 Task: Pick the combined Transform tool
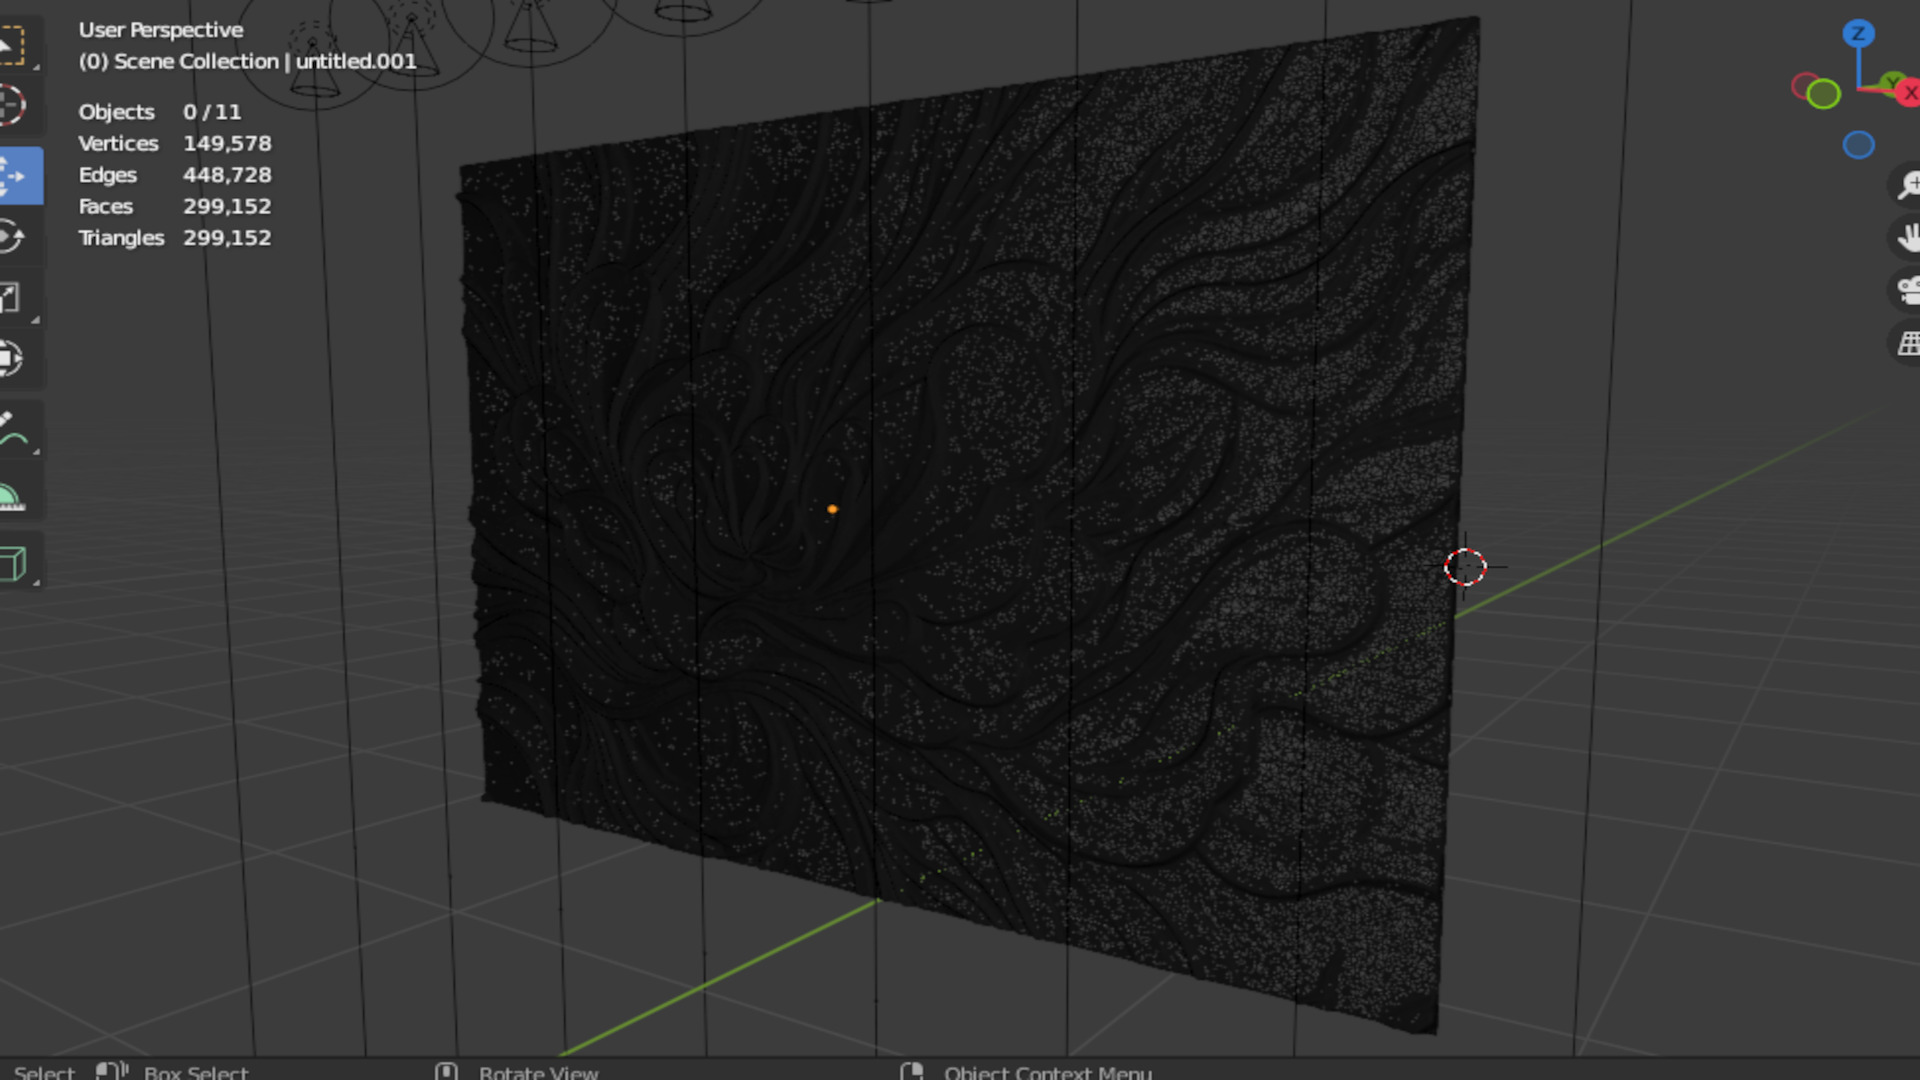[x=12, y=359]
